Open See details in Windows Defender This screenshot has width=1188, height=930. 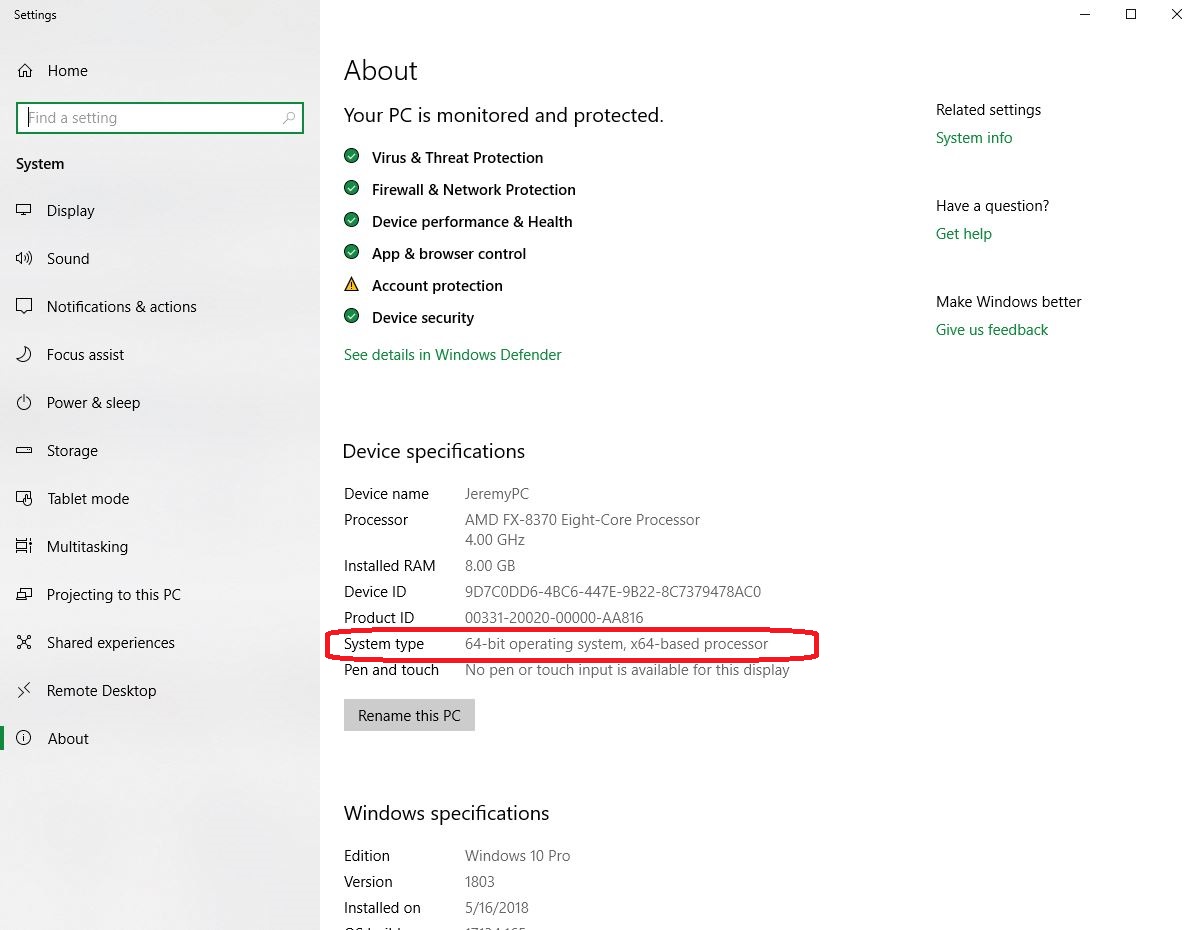[452, 355]
